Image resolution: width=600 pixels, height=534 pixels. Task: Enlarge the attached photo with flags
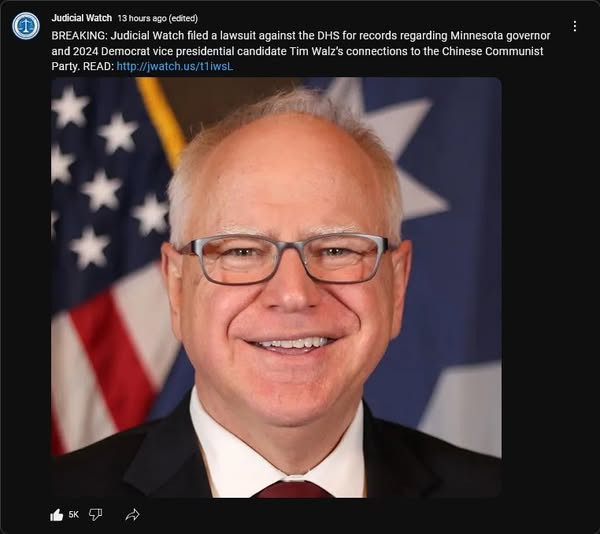tap(276, 287)
